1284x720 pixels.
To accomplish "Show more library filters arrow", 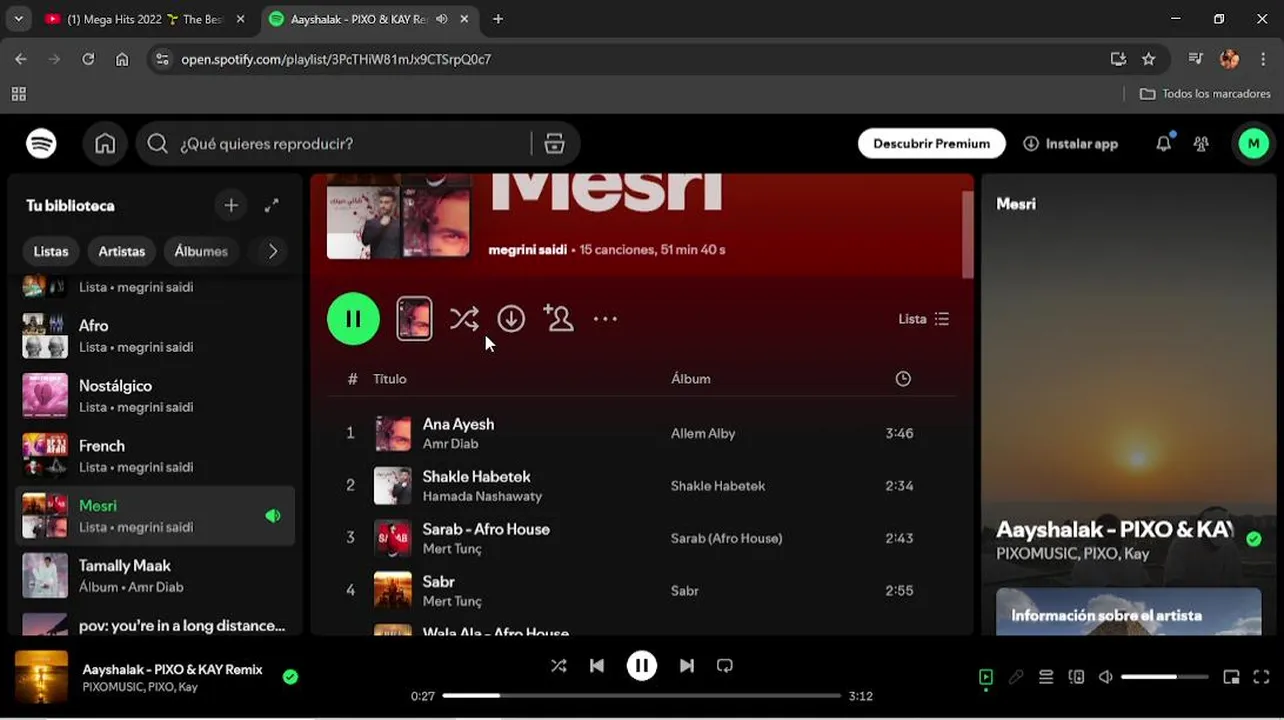I will pos(272,251).
